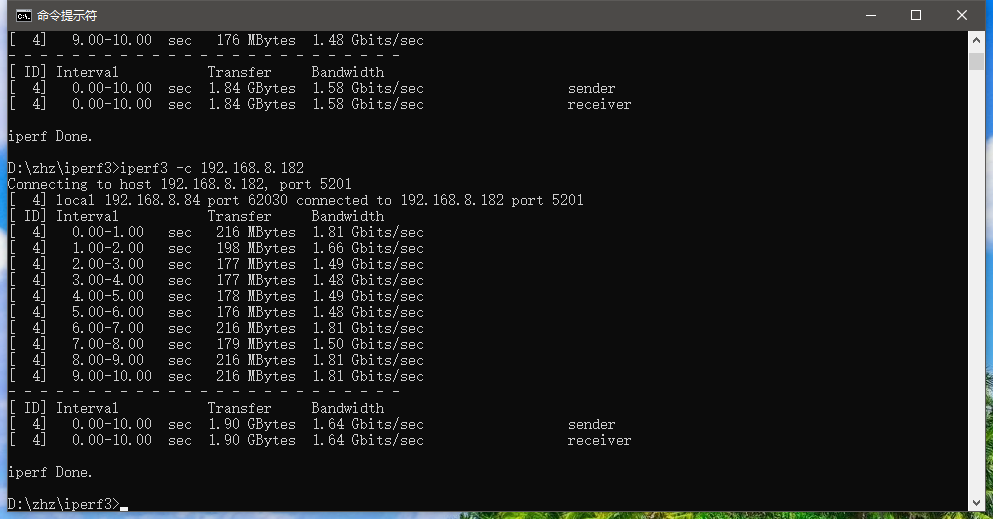
Task: Click the vertical scrollbar thumb
Action: (976, 61)
